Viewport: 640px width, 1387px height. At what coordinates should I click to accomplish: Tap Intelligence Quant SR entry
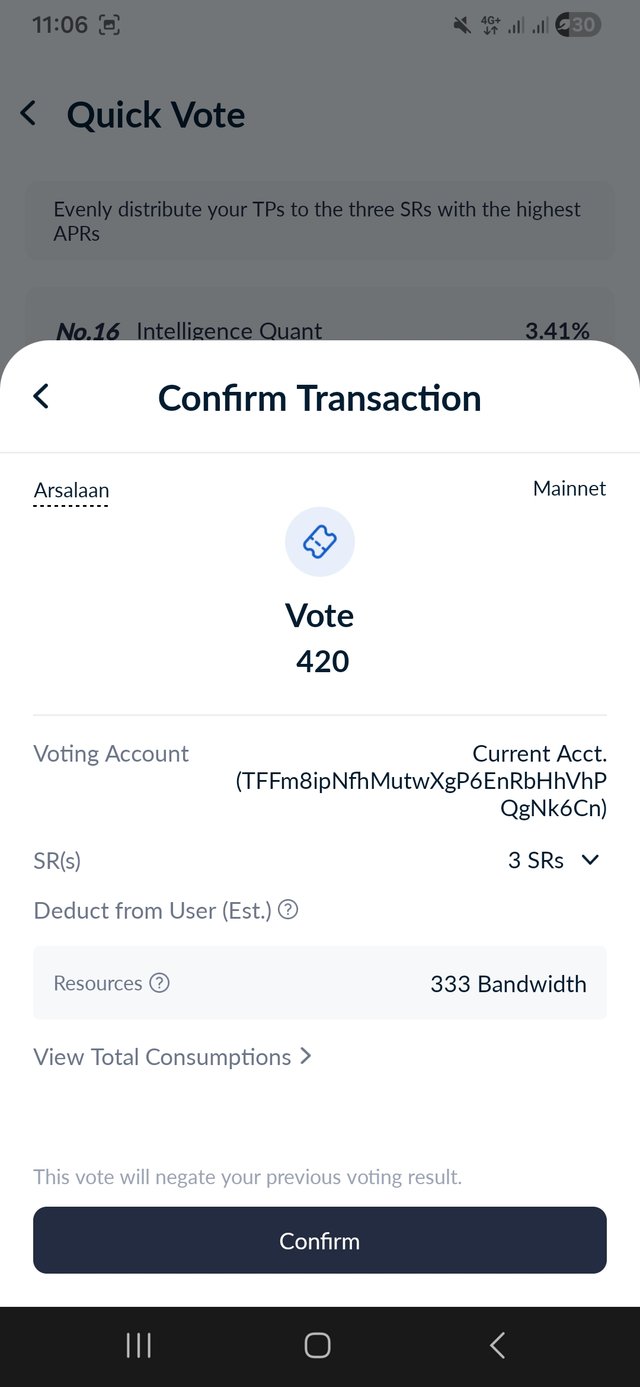point(229,331)
